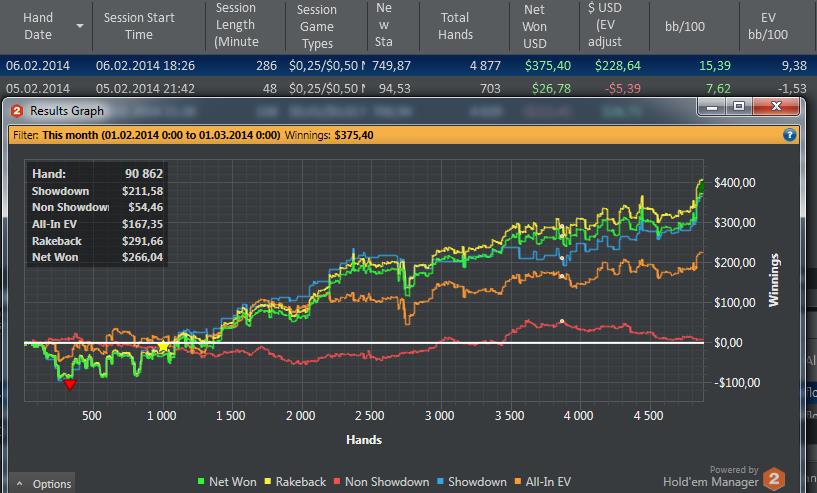This screenshot has width=817, height=493.
Task: Maximize the Results Graph window
Action: click(738, 106)
